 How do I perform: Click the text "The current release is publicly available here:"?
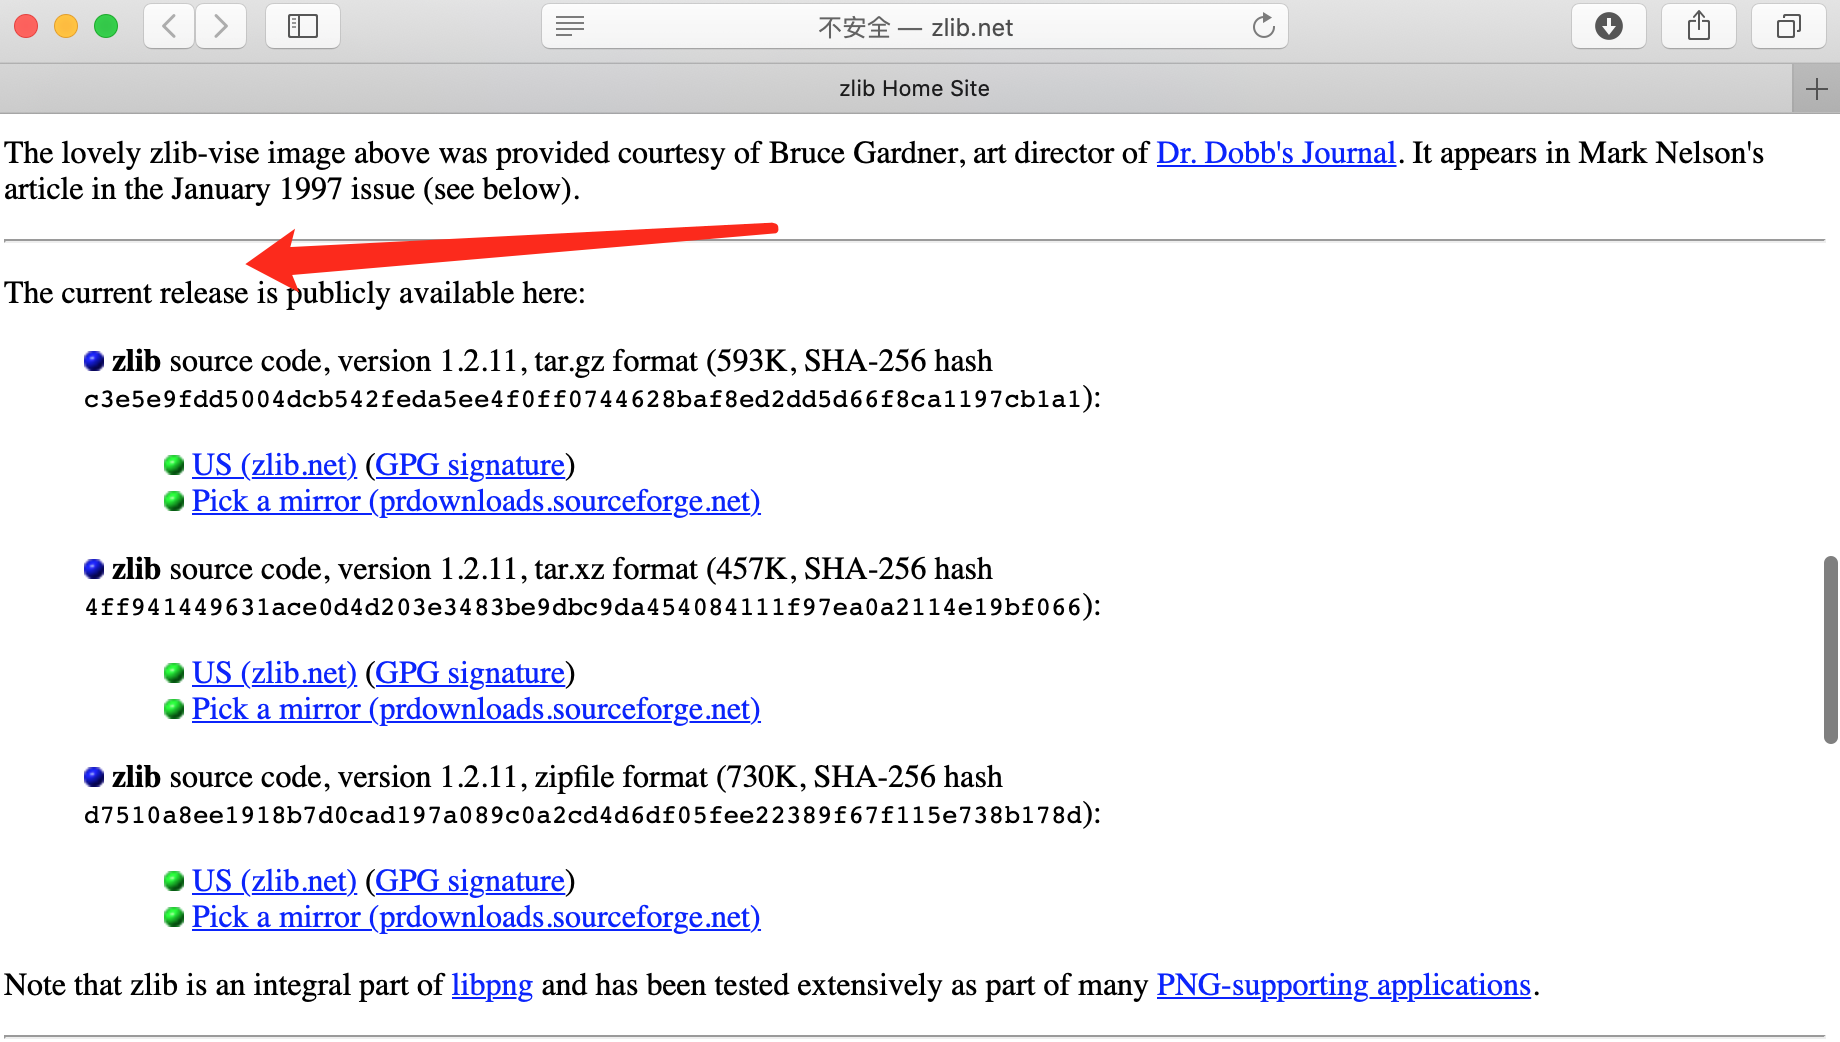tap(295, 293)
